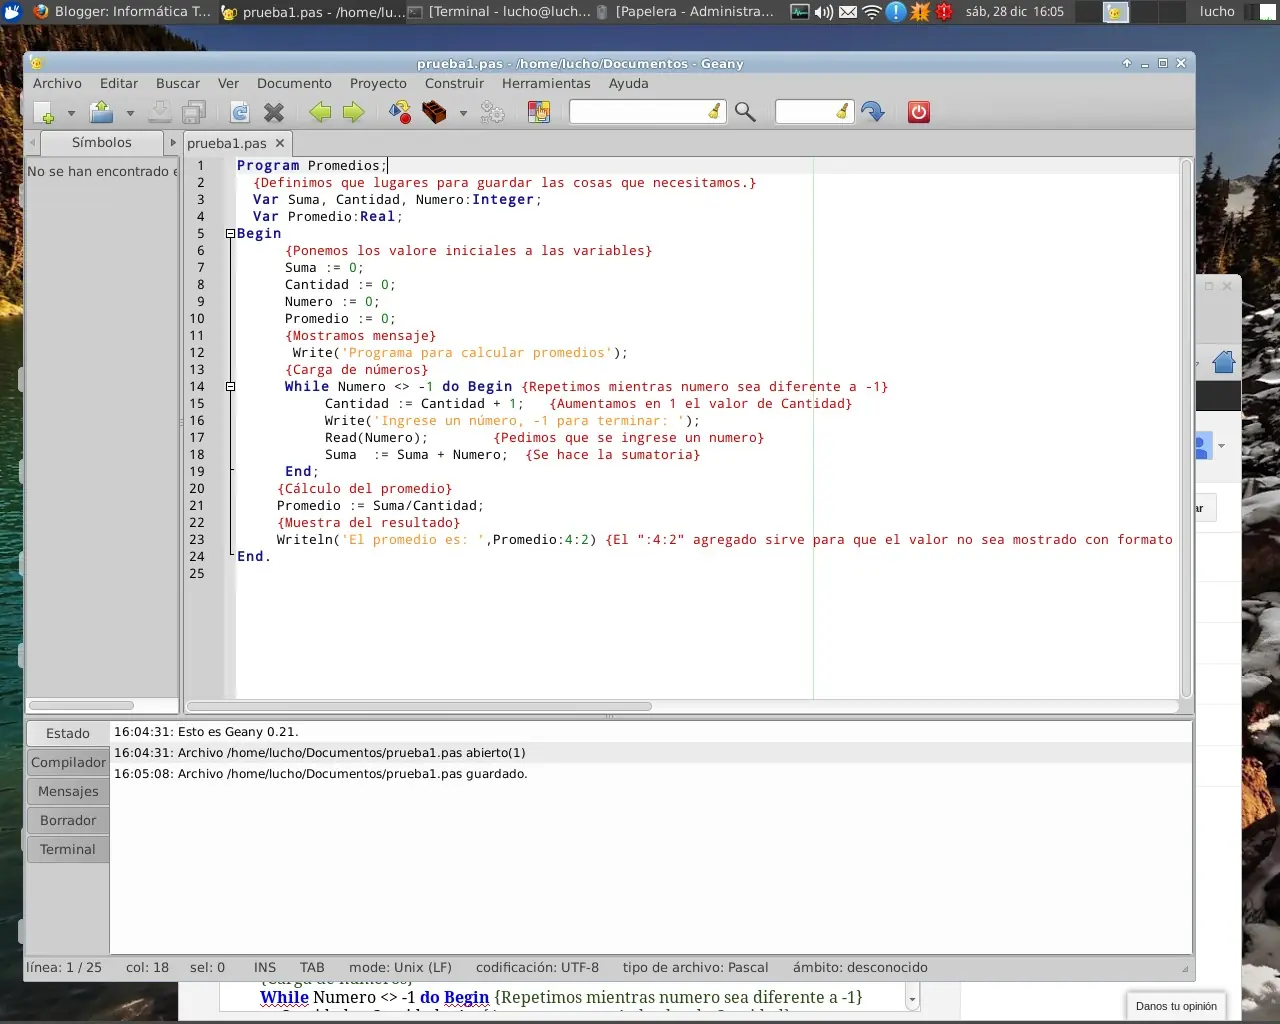
Task: Click the volume speaker tray icon
Action: pyautogui.click(x=824, y=12)
